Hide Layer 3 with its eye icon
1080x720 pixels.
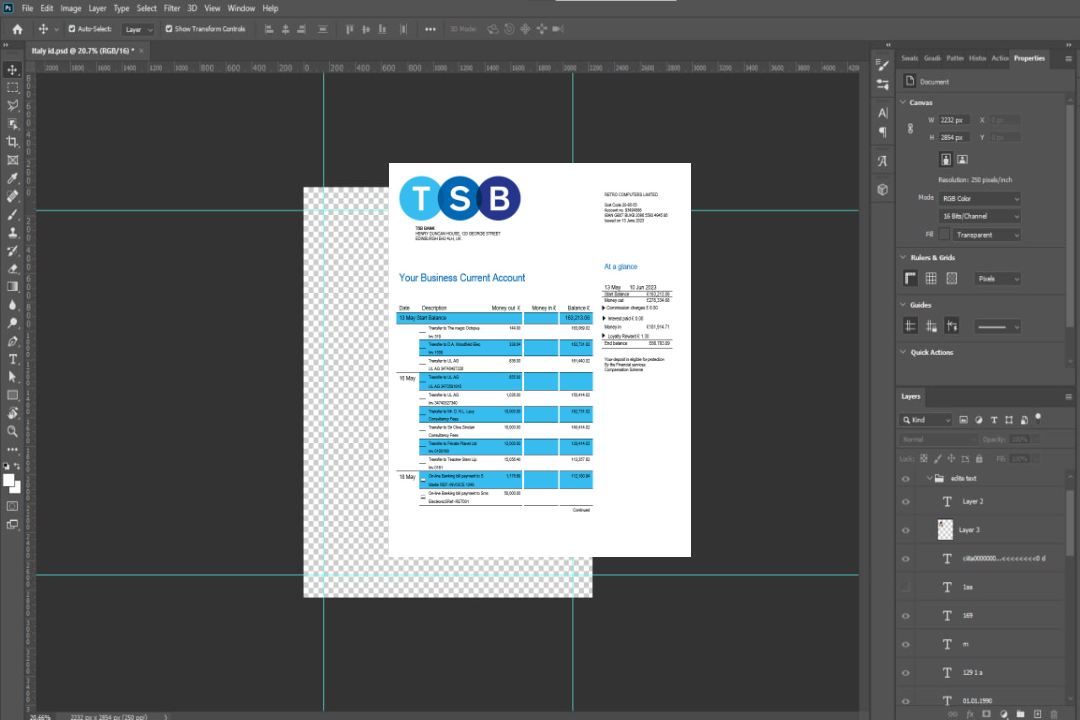pyautogui.click(x=906, y=531)
